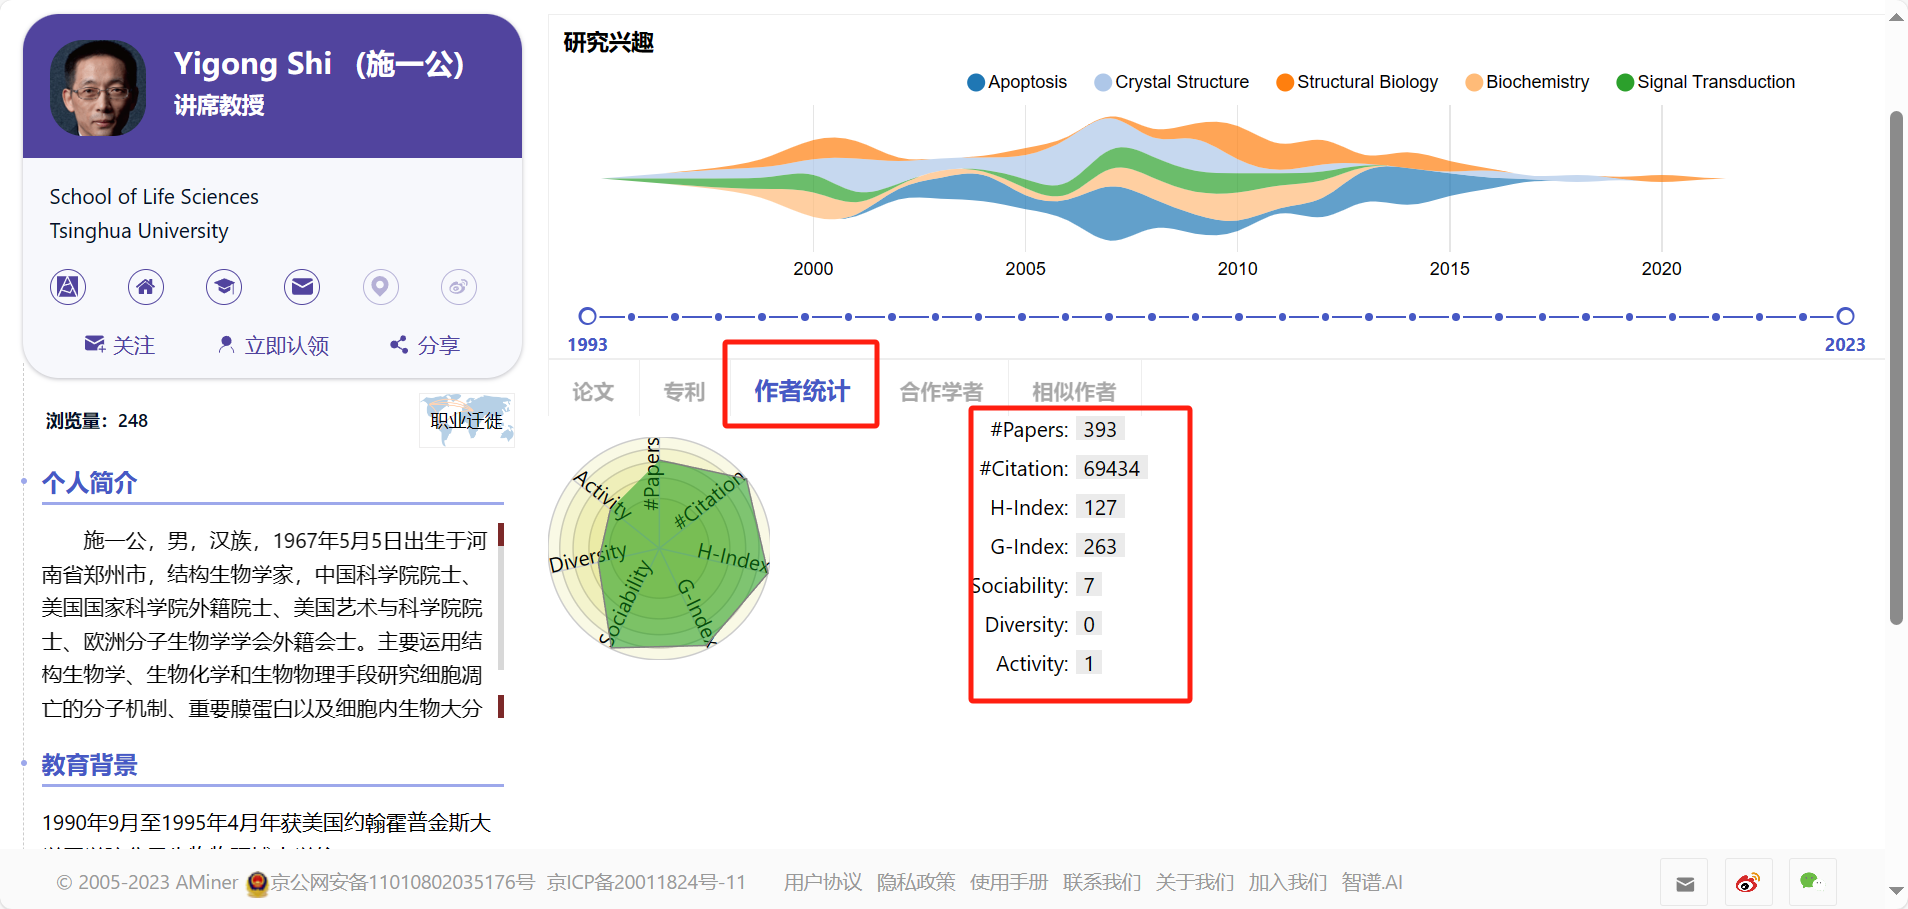1908x909 pixels.
Task: Click the location pin icon
Action: 380,287
